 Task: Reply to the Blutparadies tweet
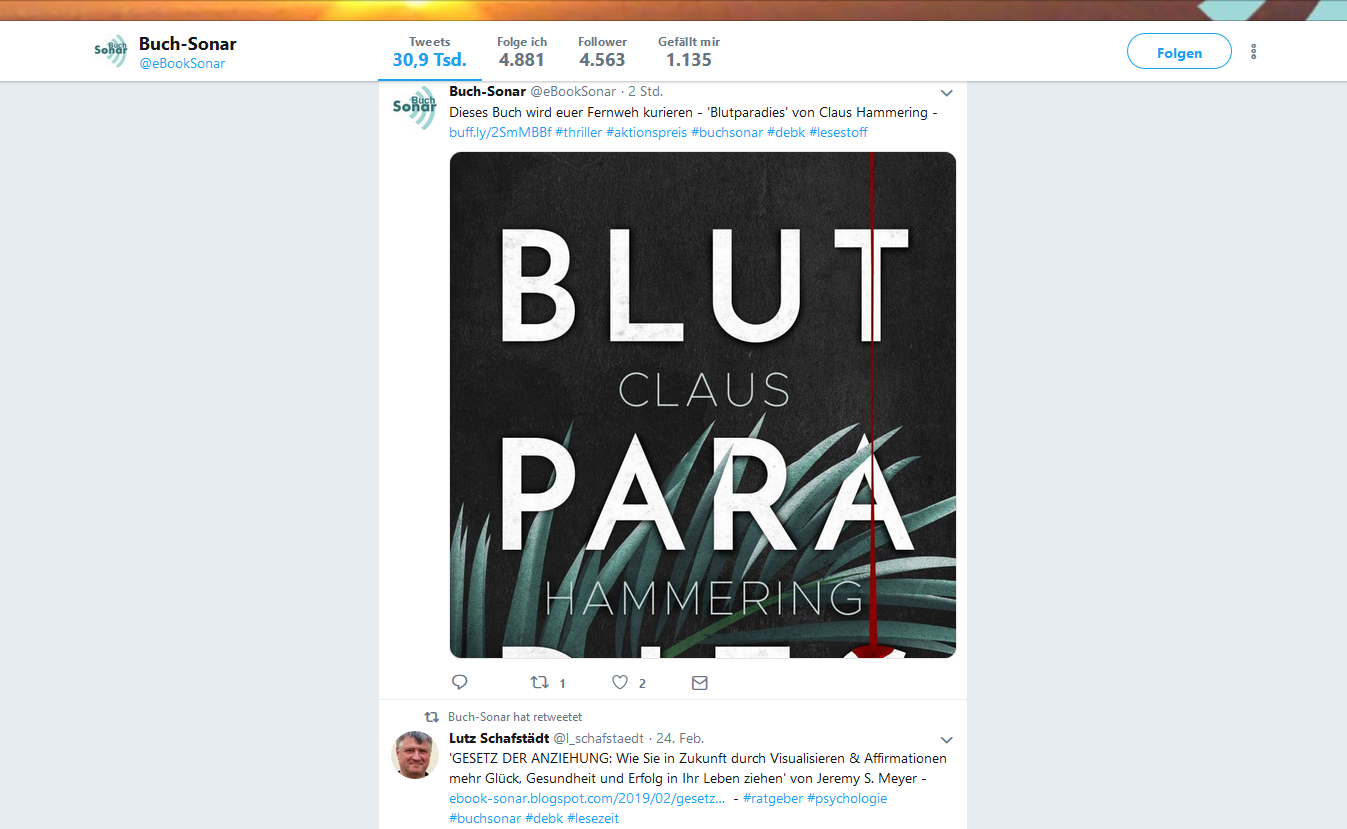460,682
